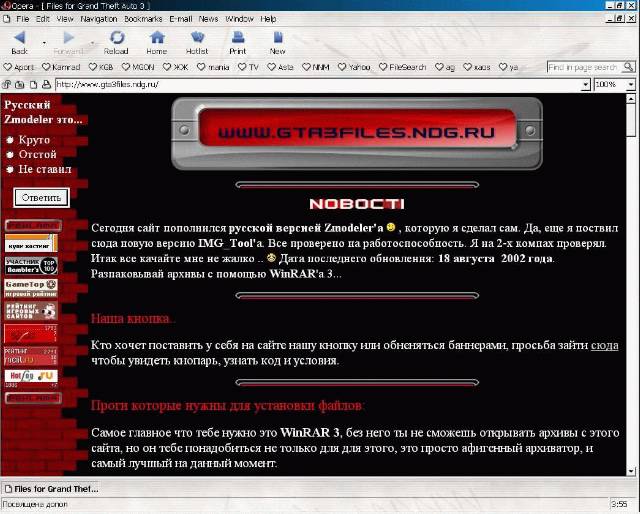Open the Kamrad bookmark

point(61,67)
